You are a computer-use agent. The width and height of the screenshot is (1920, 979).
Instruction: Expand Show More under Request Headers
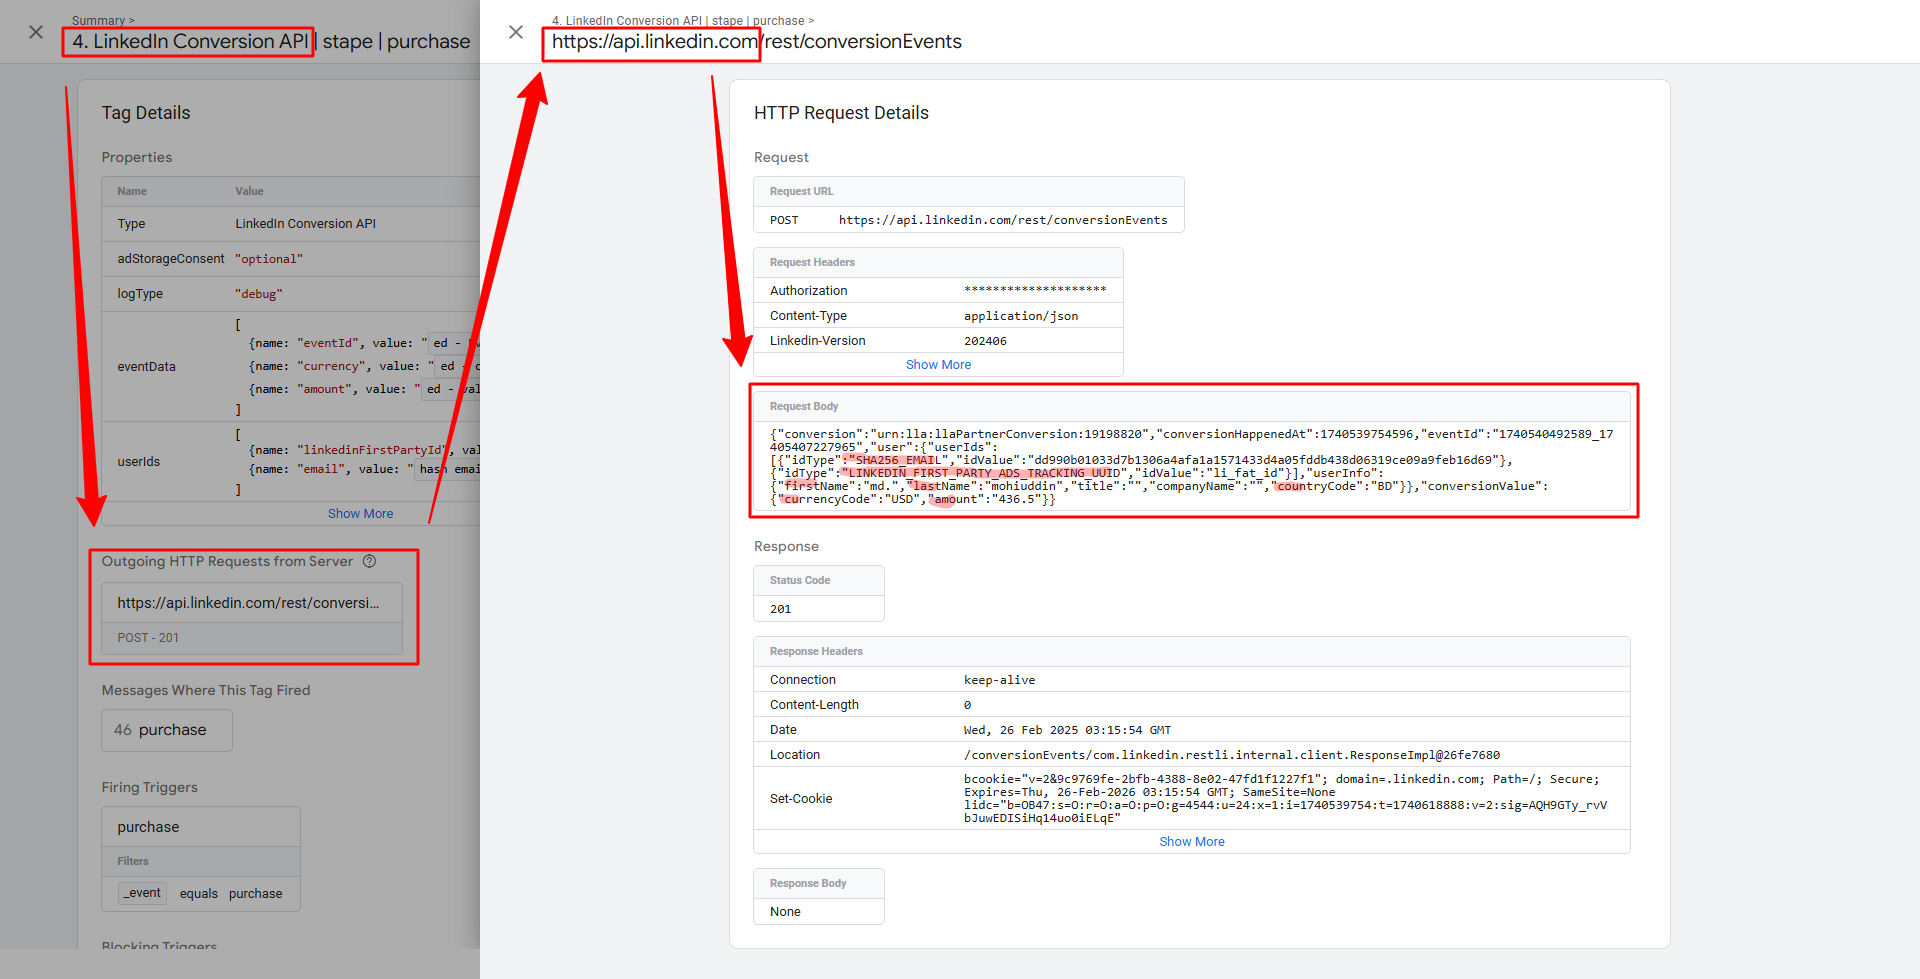pyautogui.click(x=937, y=365)
